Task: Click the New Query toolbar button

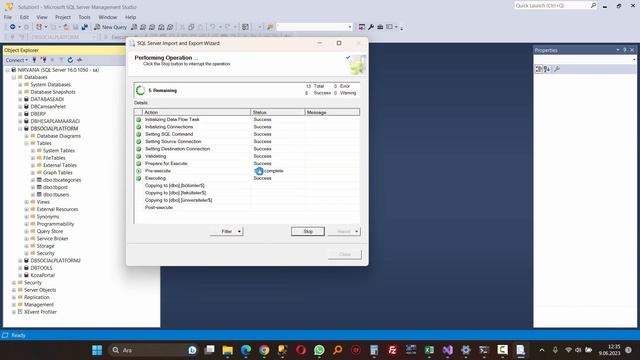Action: point(111,27)
